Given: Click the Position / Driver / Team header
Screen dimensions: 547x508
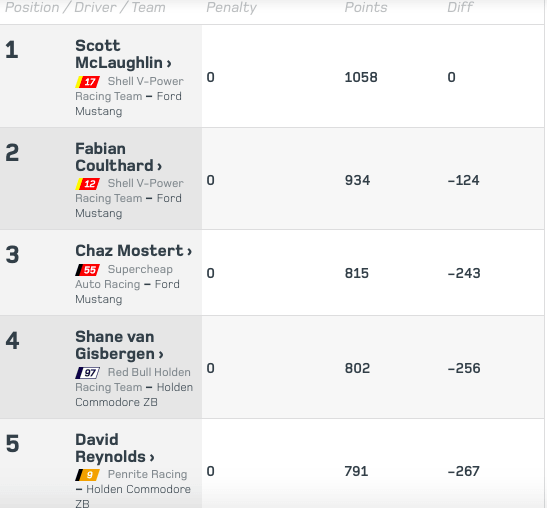Looking at the screenshot, I should [x=85, y=8].
